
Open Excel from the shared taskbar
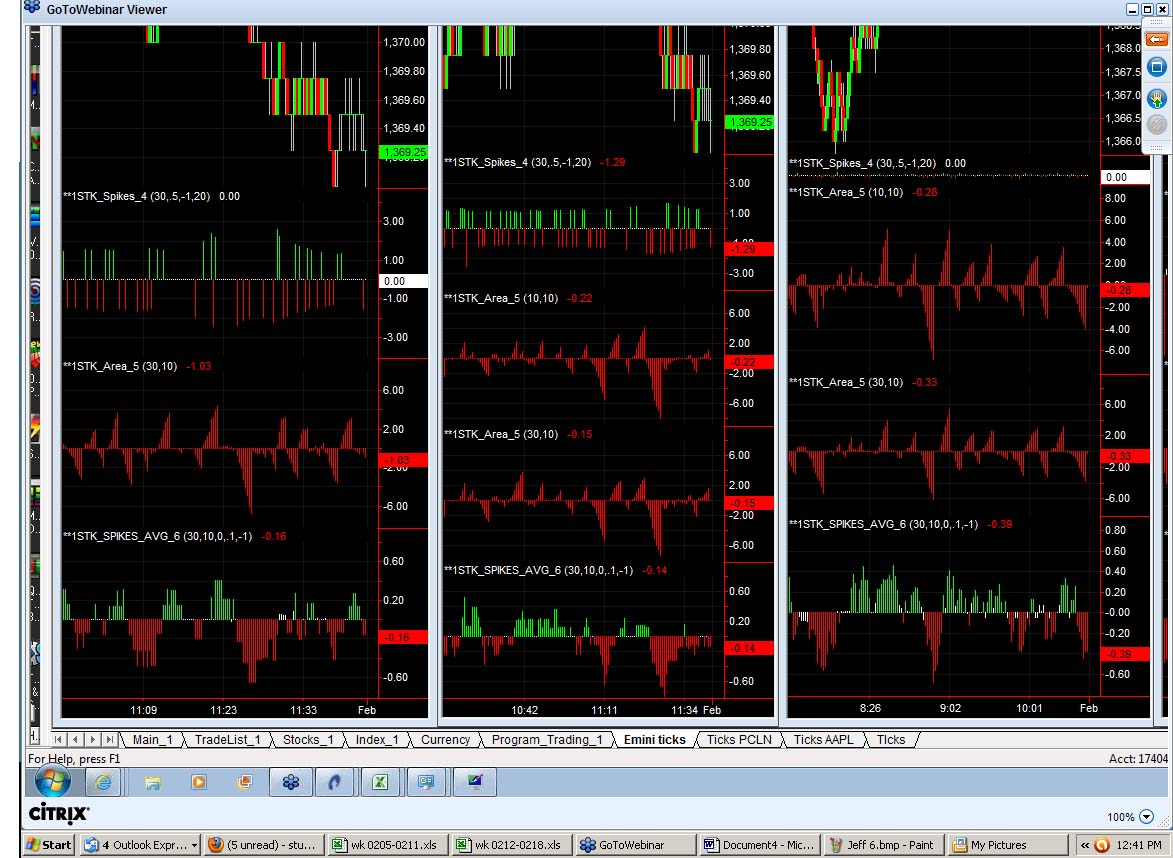[380, 782]
